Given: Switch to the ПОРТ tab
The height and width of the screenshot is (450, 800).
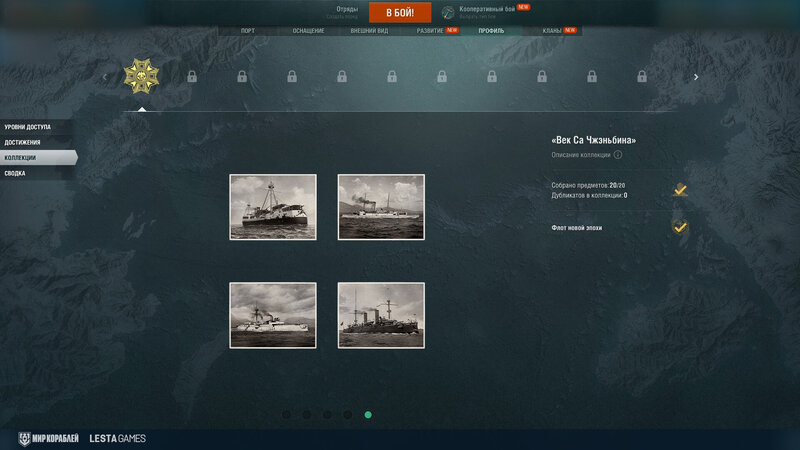Looking at the screenshot, I should (247, 31).
